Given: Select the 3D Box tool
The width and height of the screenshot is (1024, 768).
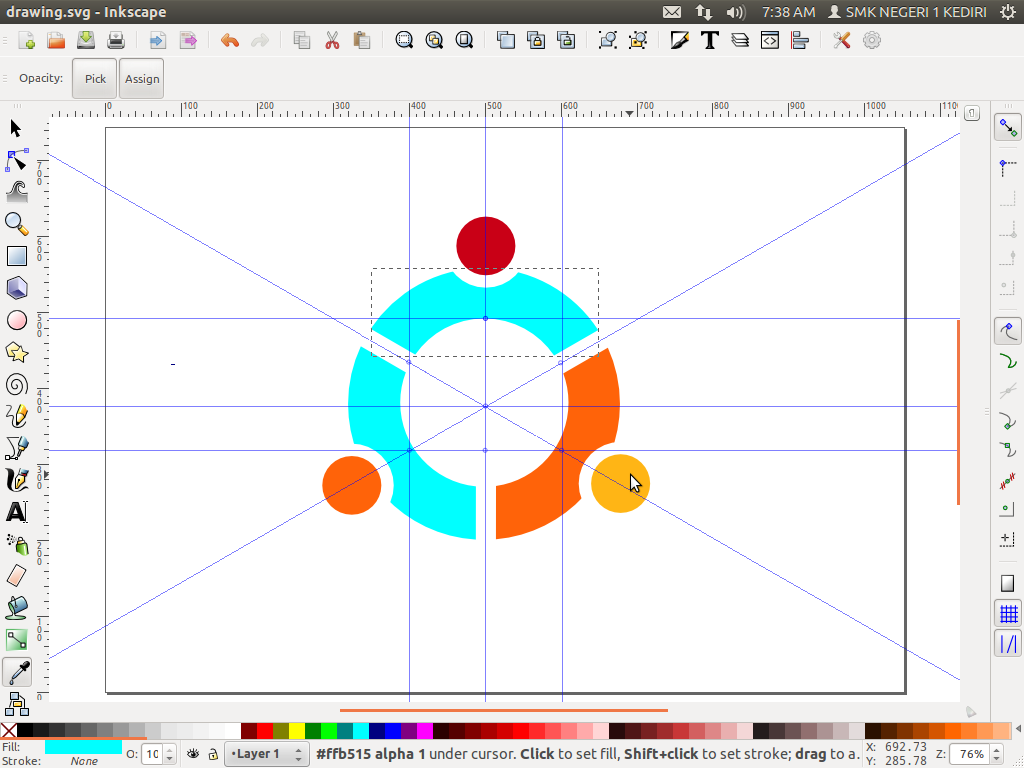Looking at the screenshot, I should [17, 288].
